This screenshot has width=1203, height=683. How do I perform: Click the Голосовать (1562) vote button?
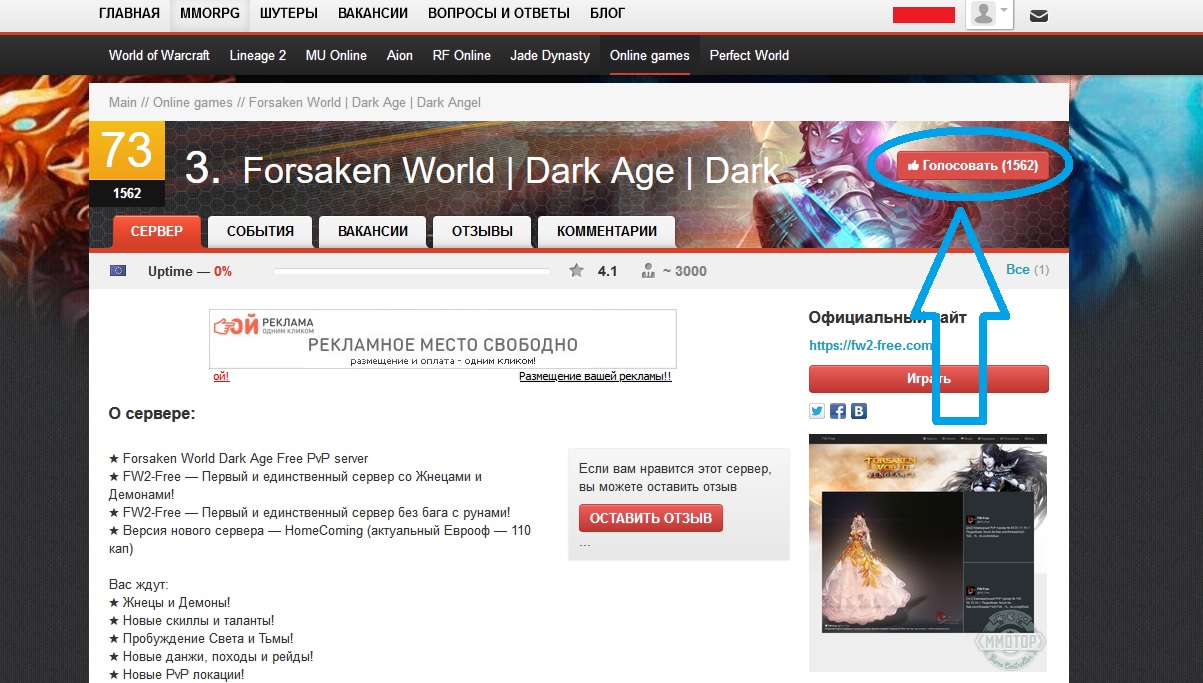tap(973, 165)
